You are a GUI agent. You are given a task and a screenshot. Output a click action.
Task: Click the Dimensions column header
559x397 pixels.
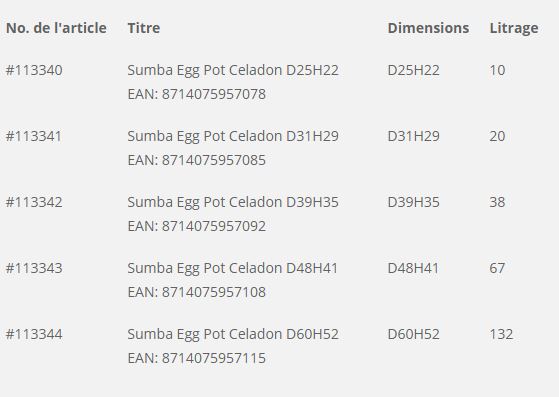(428, 28)
